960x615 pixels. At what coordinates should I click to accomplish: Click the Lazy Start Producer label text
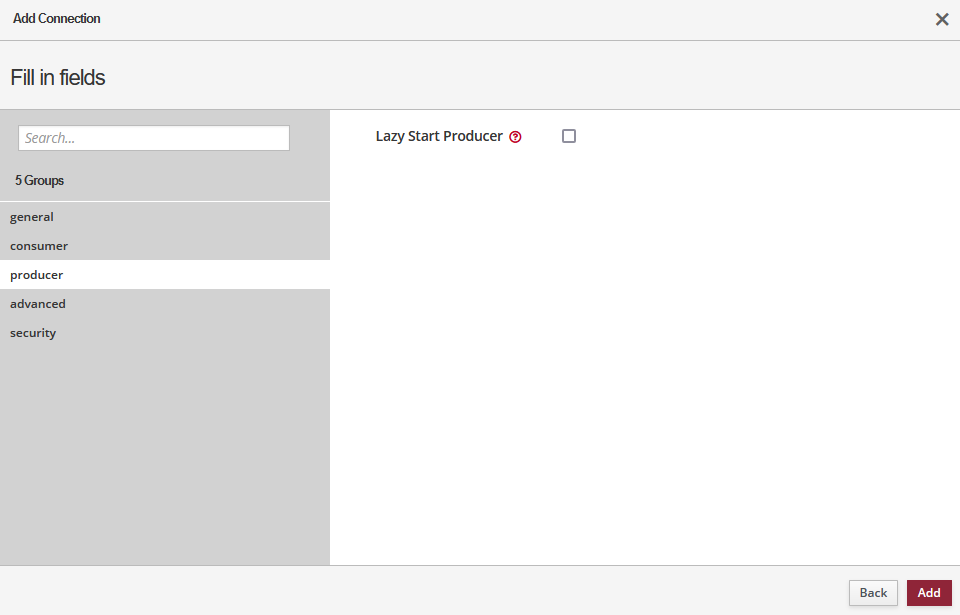[439, 136]
